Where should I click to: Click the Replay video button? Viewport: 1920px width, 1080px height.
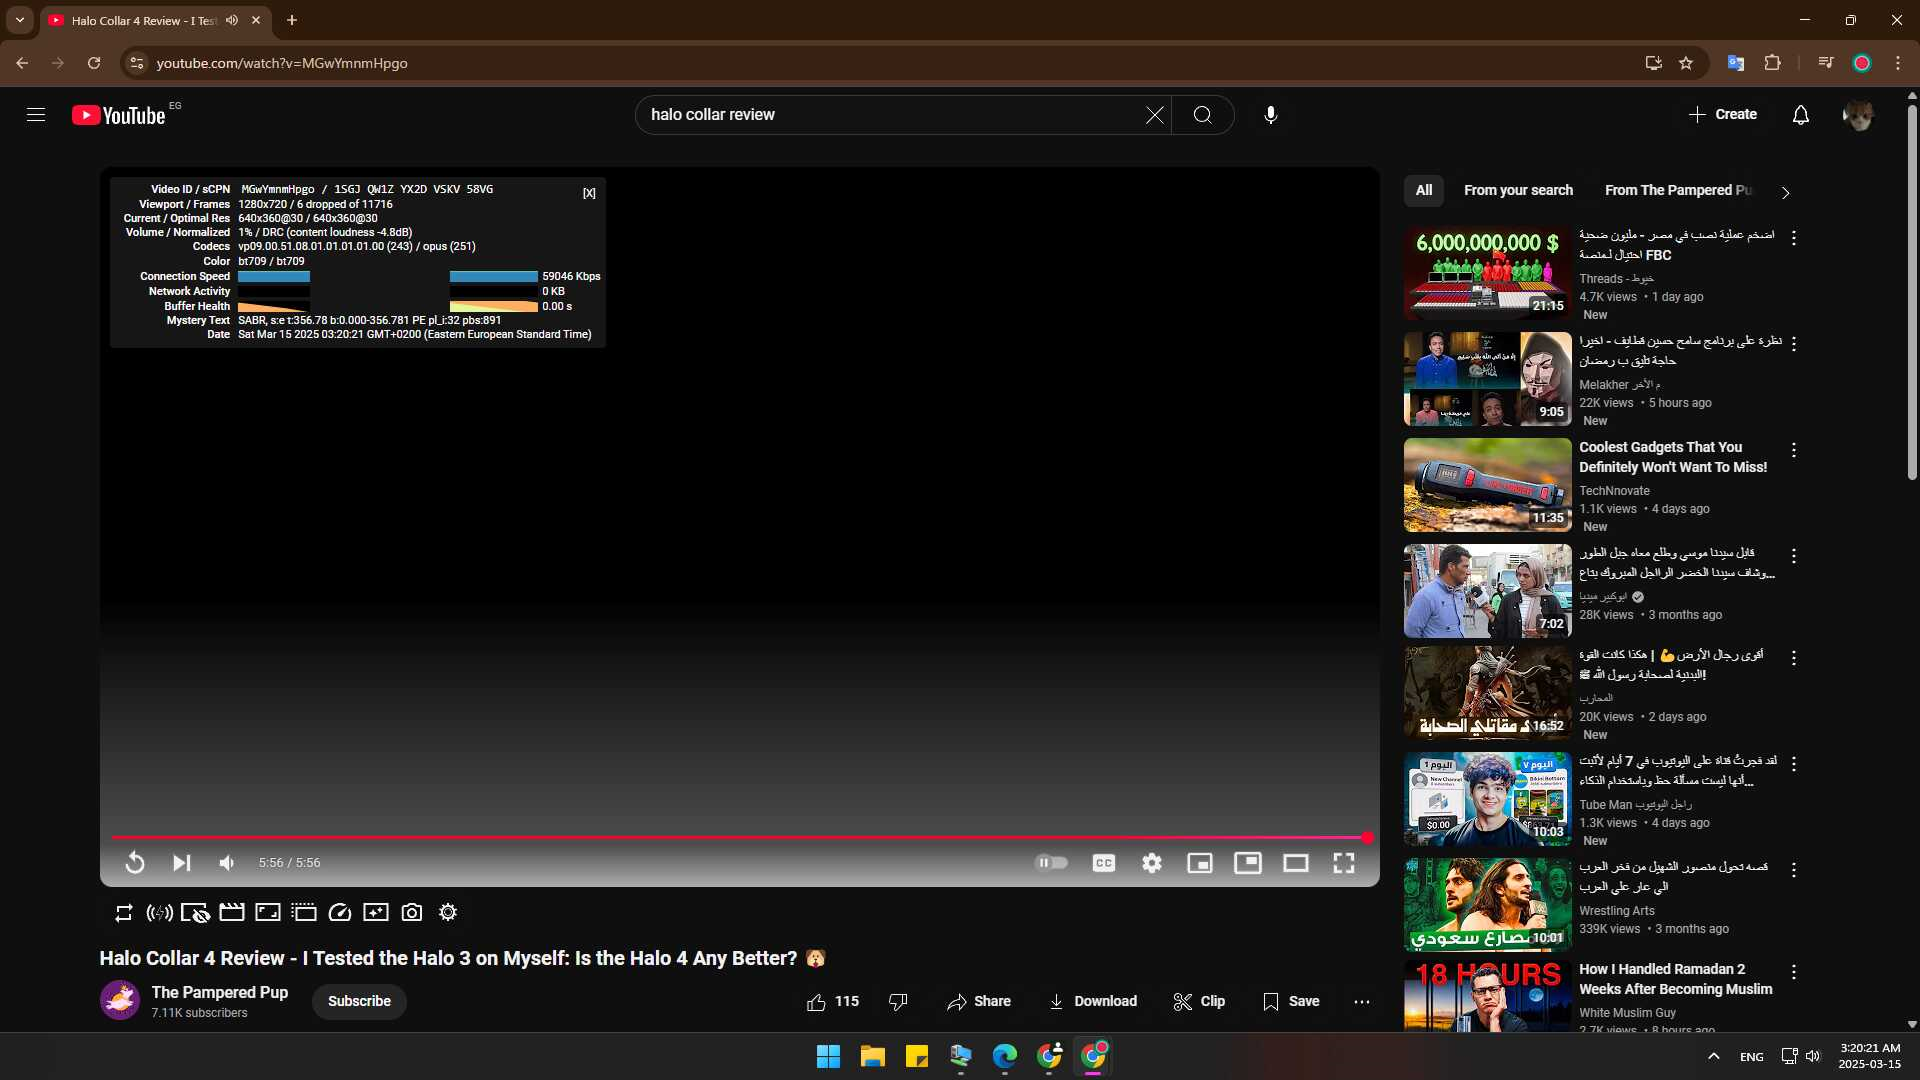pos(135,863)
